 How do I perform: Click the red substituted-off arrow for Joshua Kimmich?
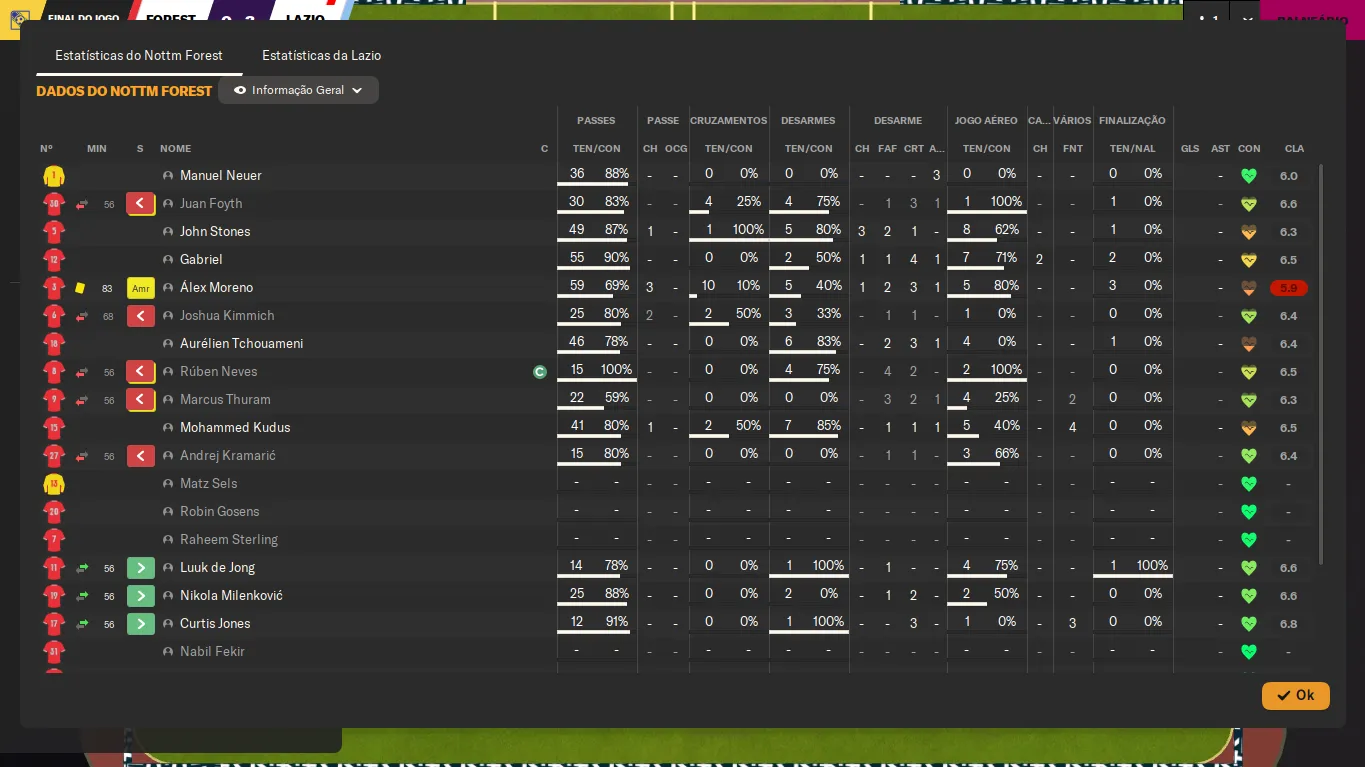pos(141,316)
